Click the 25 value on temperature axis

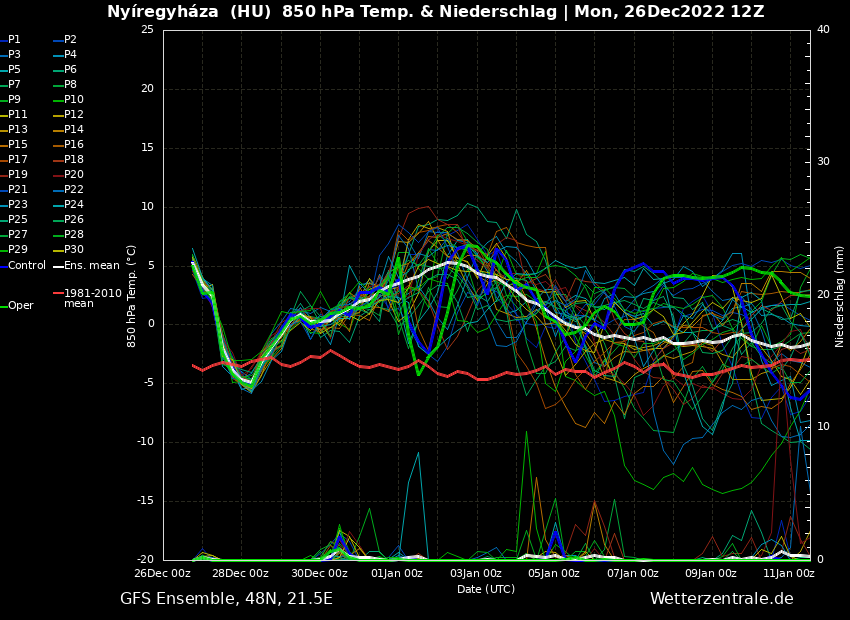(x=147, y=30)
